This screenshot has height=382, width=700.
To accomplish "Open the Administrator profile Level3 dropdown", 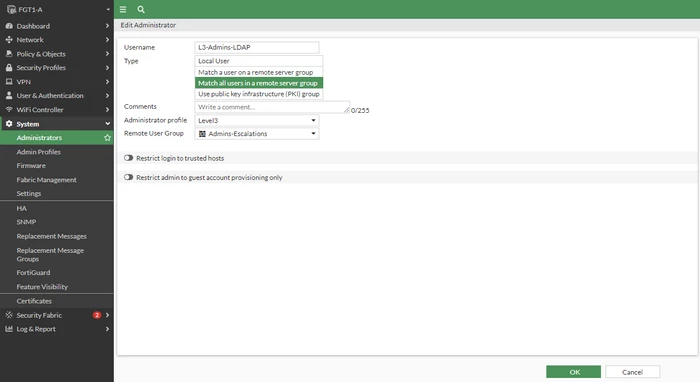I will pyautogui.click(x=257, y=120).
